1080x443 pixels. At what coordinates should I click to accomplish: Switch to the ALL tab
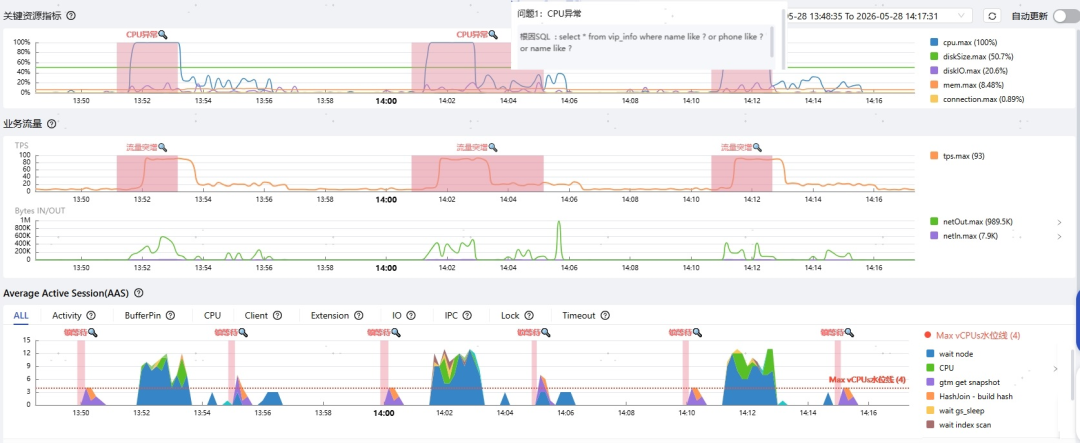pyautogui.click(x=21, y=316)
